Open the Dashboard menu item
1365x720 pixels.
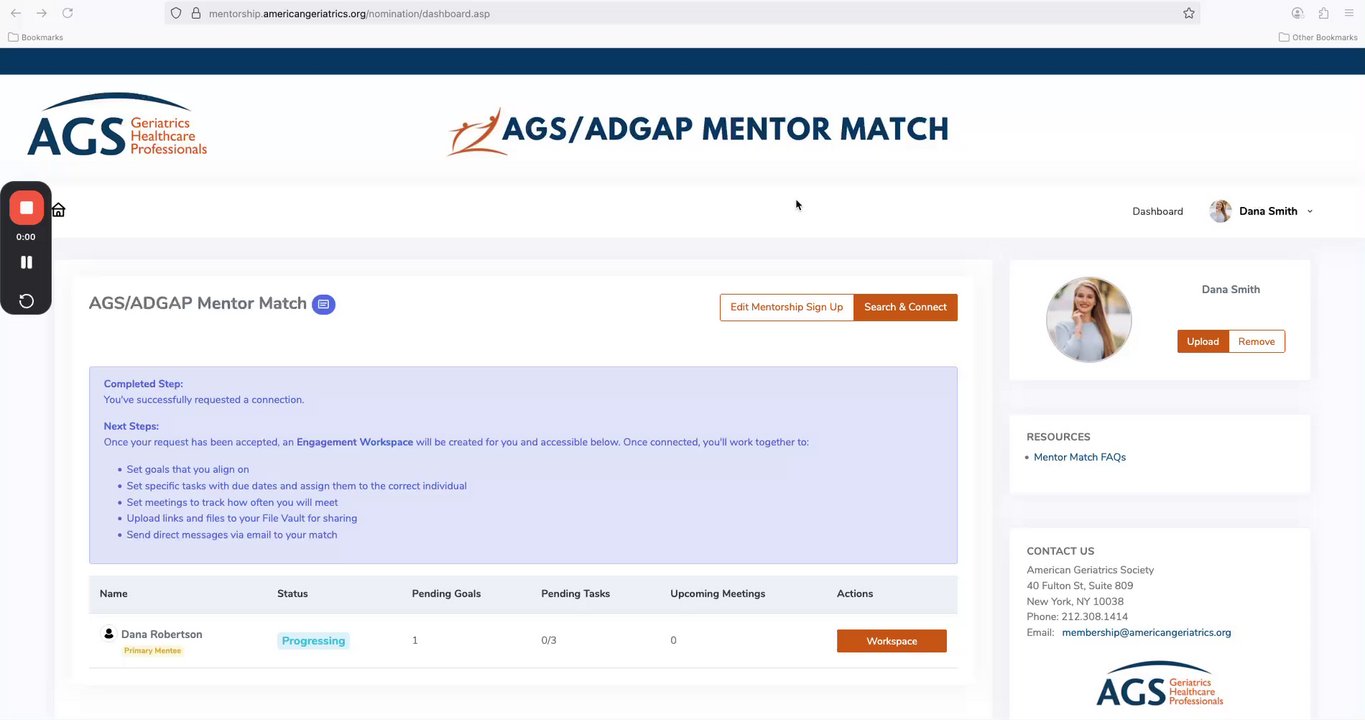point(1157,211)
